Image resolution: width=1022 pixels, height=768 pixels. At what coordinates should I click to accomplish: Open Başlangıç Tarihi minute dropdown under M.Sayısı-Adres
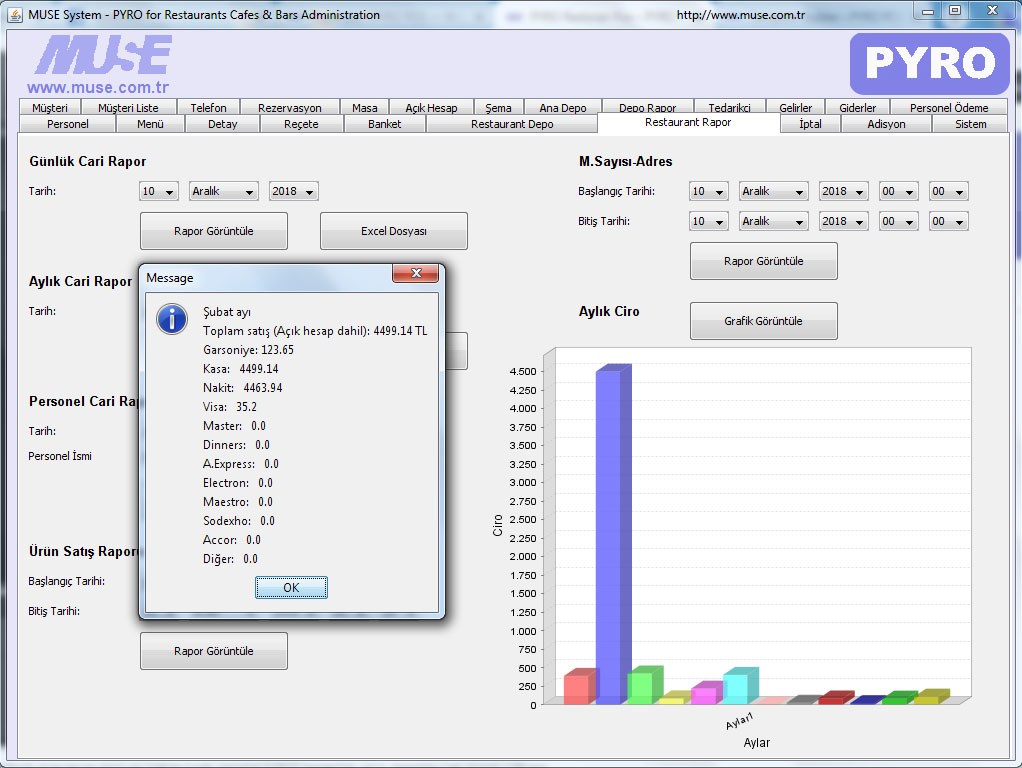(x=948, y=191)
